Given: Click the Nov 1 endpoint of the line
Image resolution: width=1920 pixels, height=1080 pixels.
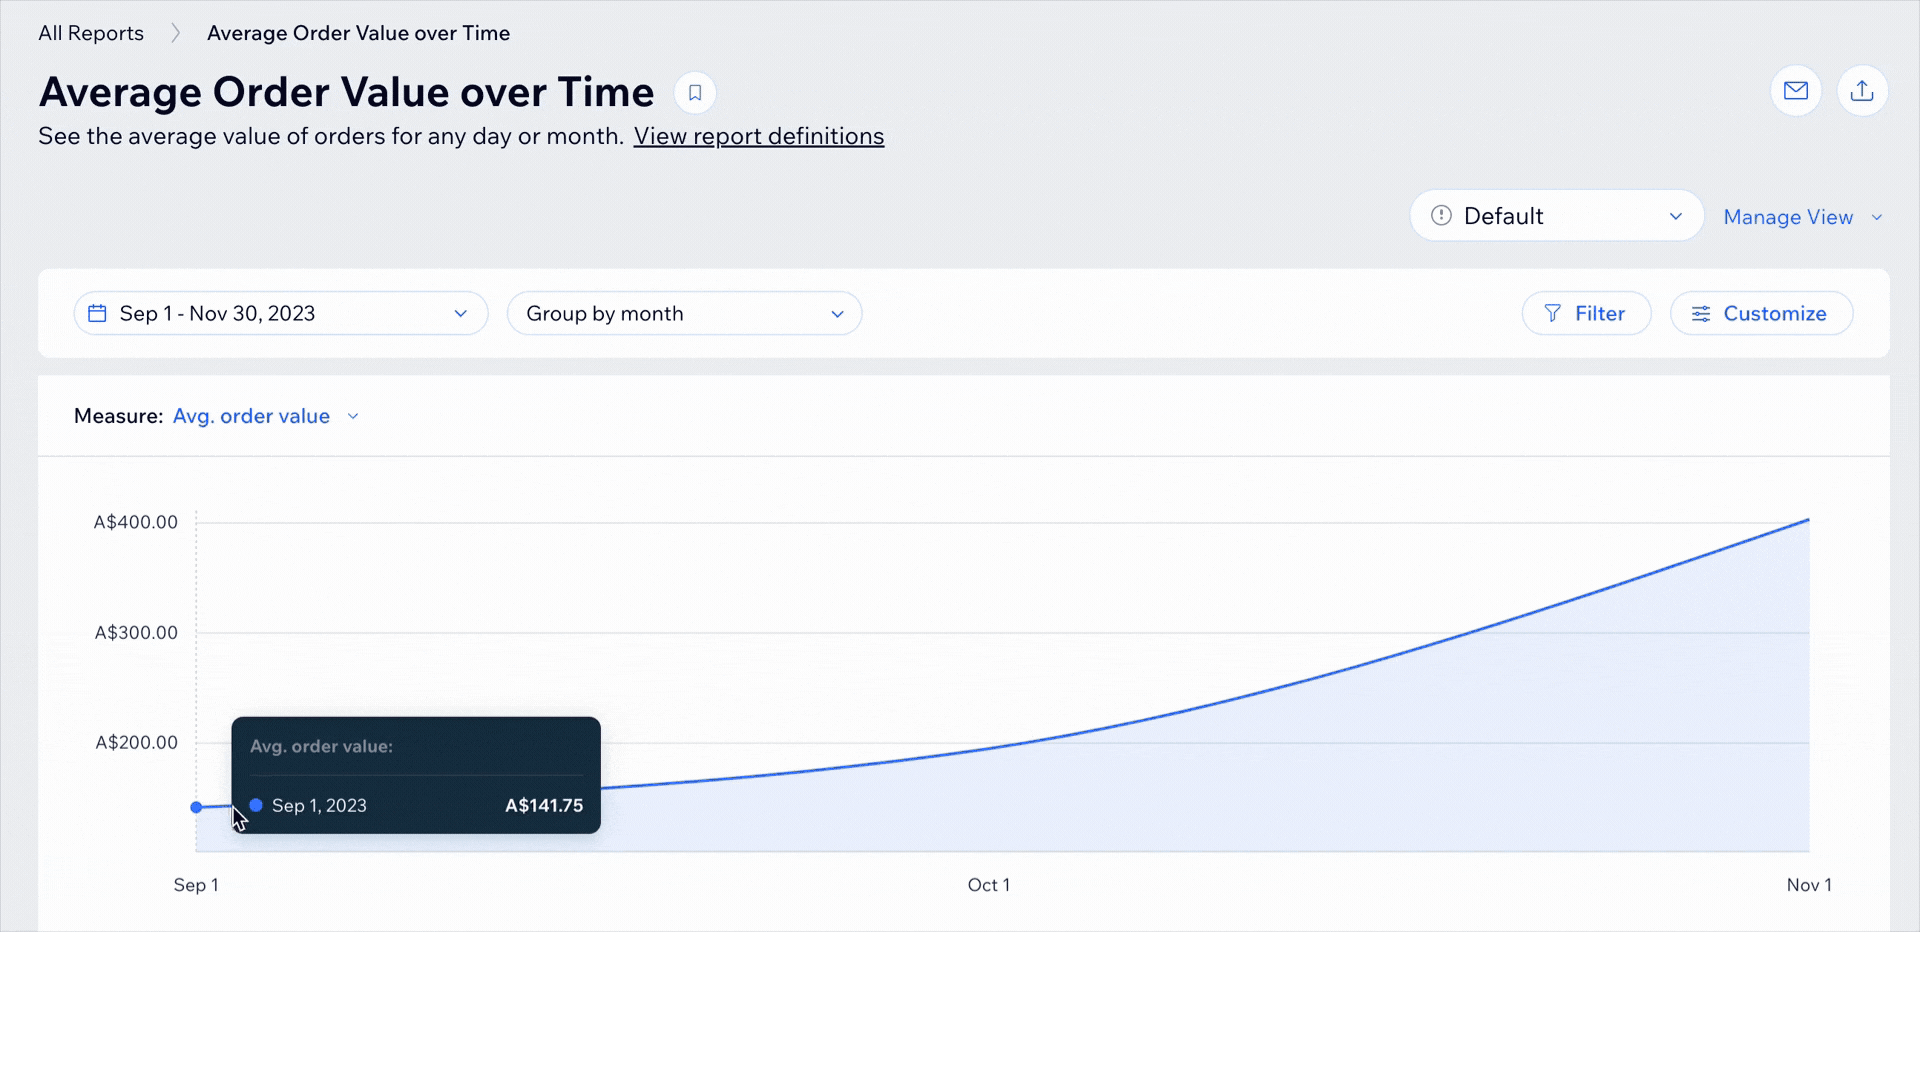Looking at the screenshot, I should click(x=1808, y=520).
